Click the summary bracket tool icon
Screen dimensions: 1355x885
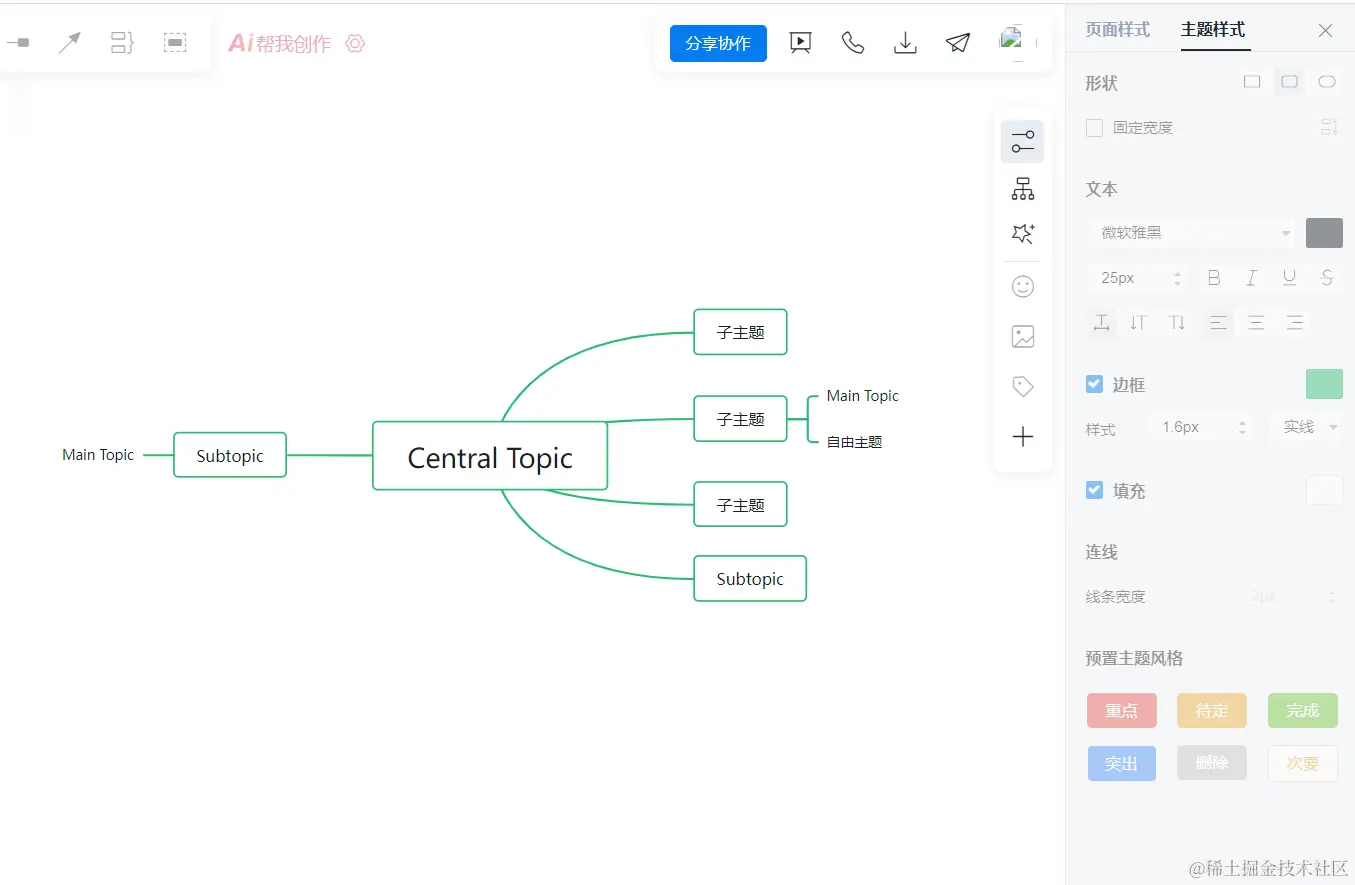coord(122,43)
